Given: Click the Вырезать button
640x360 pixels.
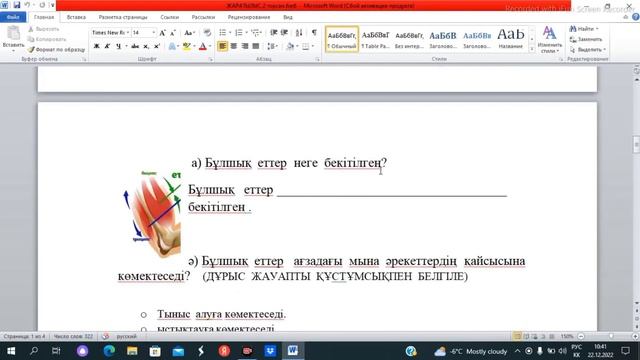Looking at the screenshot, I should (x=44, y=29).
